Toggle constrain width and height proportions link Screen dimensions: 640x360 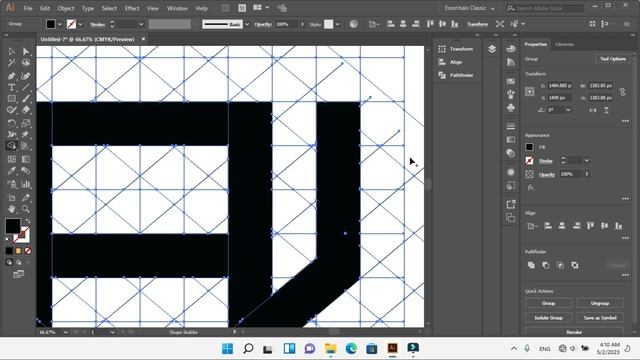[622, 92]
